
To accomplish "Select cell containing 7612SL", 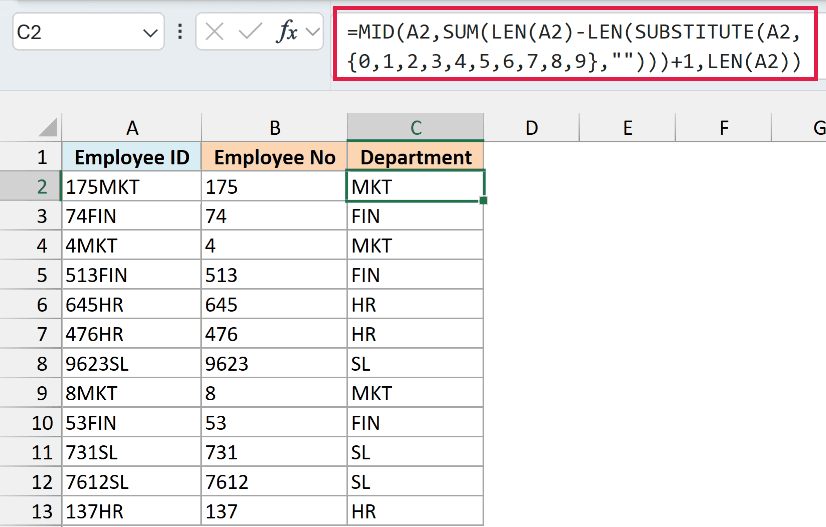I will (132, 482).
